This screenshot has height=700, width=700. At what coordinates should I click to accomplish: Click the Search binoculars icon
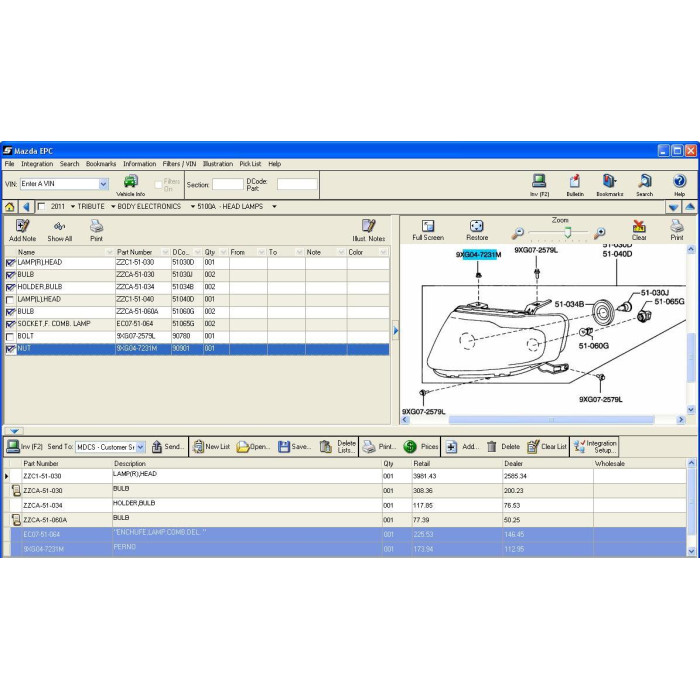coord(644,185)
